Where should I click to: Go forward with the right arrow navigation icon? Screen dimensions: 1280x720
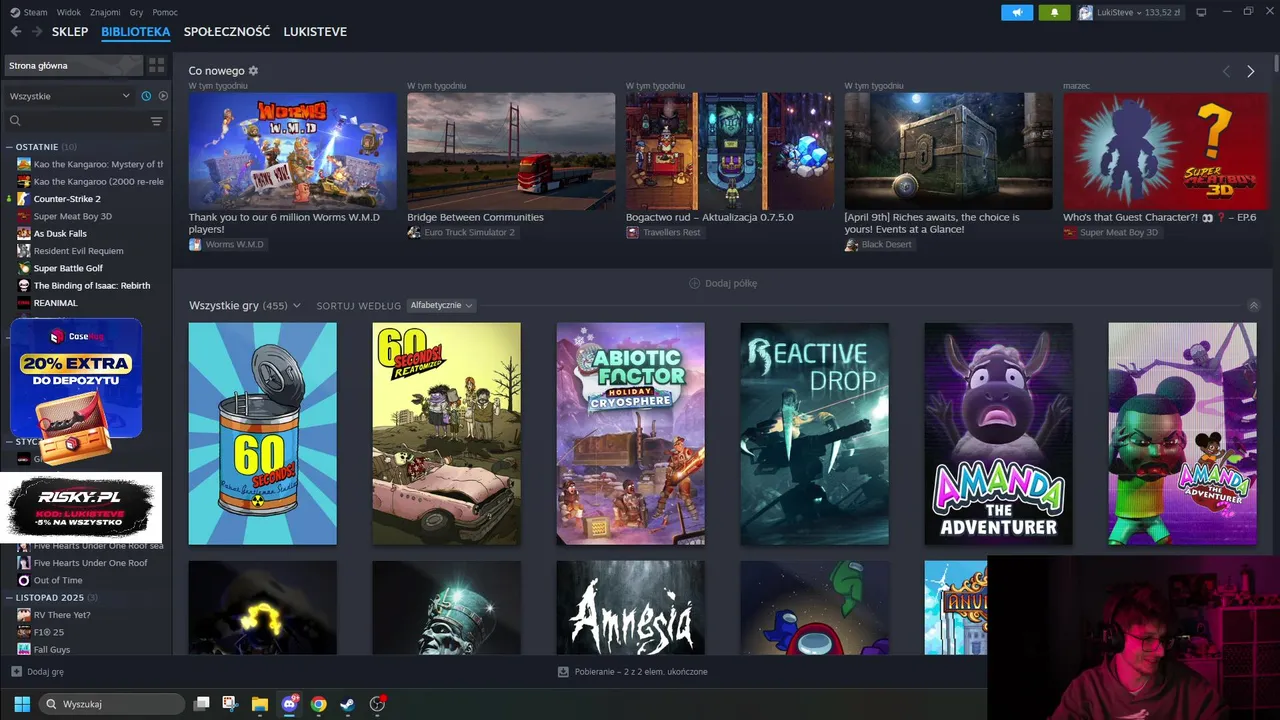coord(37,32)
